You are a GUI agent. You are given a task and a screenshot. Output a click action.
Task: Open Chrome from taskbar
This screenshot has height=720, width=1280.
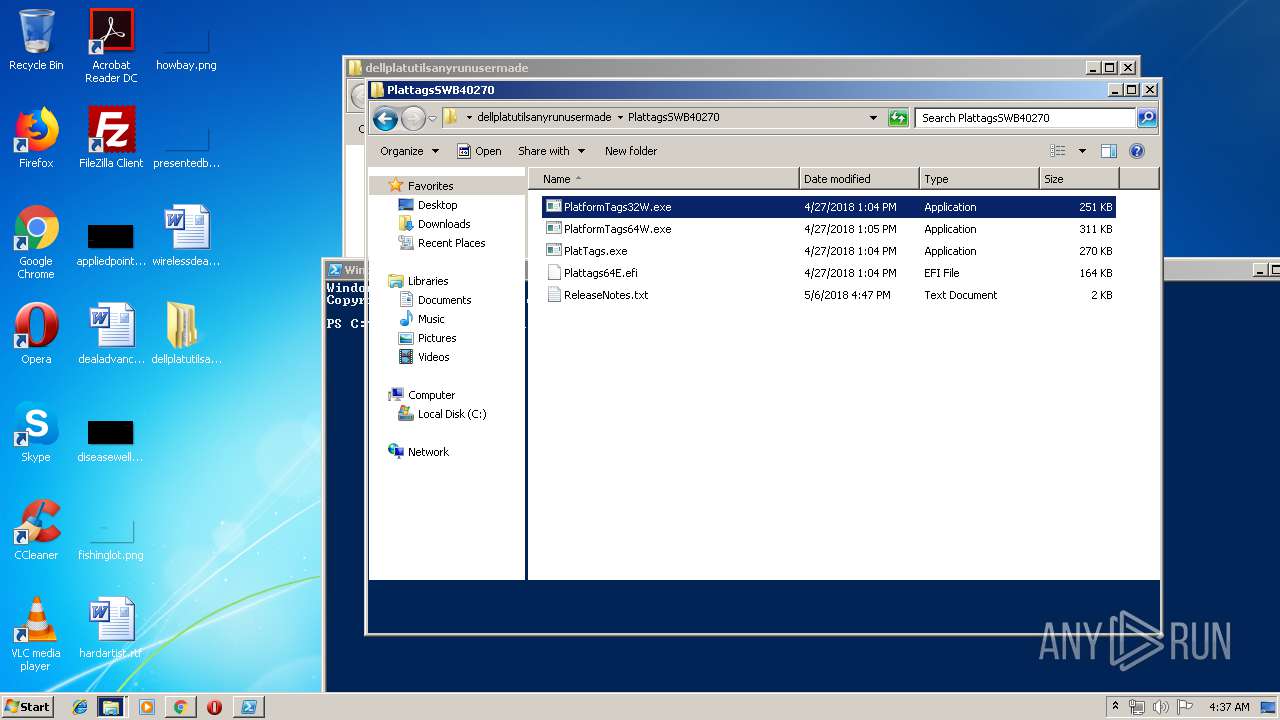(180, 707)
